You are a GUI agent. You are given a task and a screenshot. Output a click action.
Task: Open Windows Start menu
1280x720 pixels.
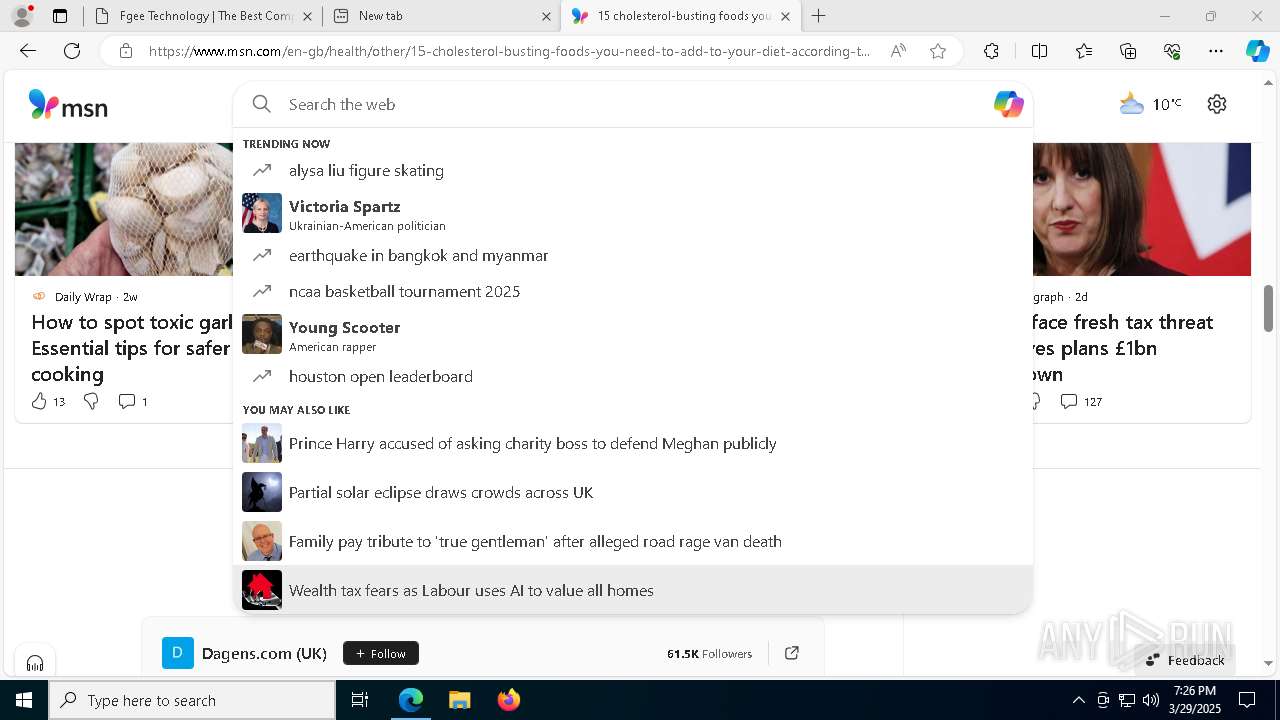coord(24,700)
